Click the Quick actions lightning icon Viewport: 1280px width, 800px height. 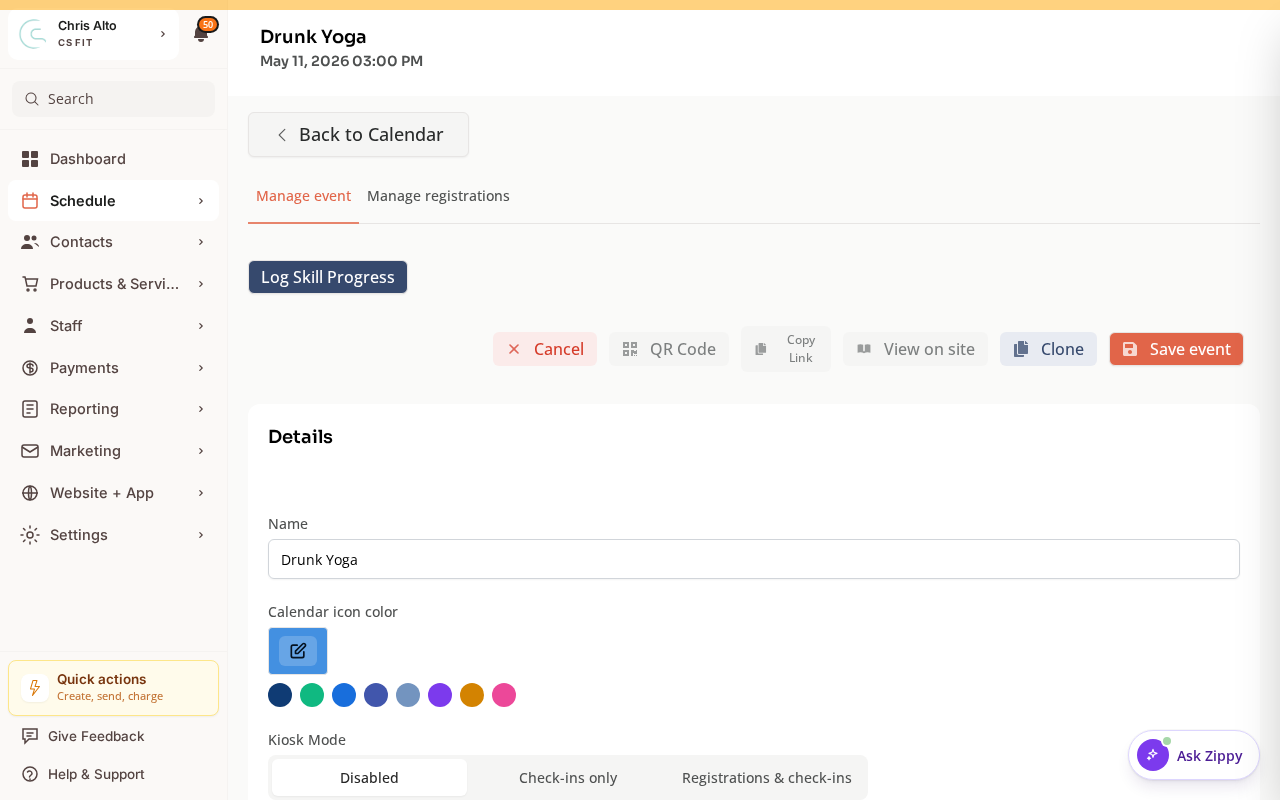(35, 688)
